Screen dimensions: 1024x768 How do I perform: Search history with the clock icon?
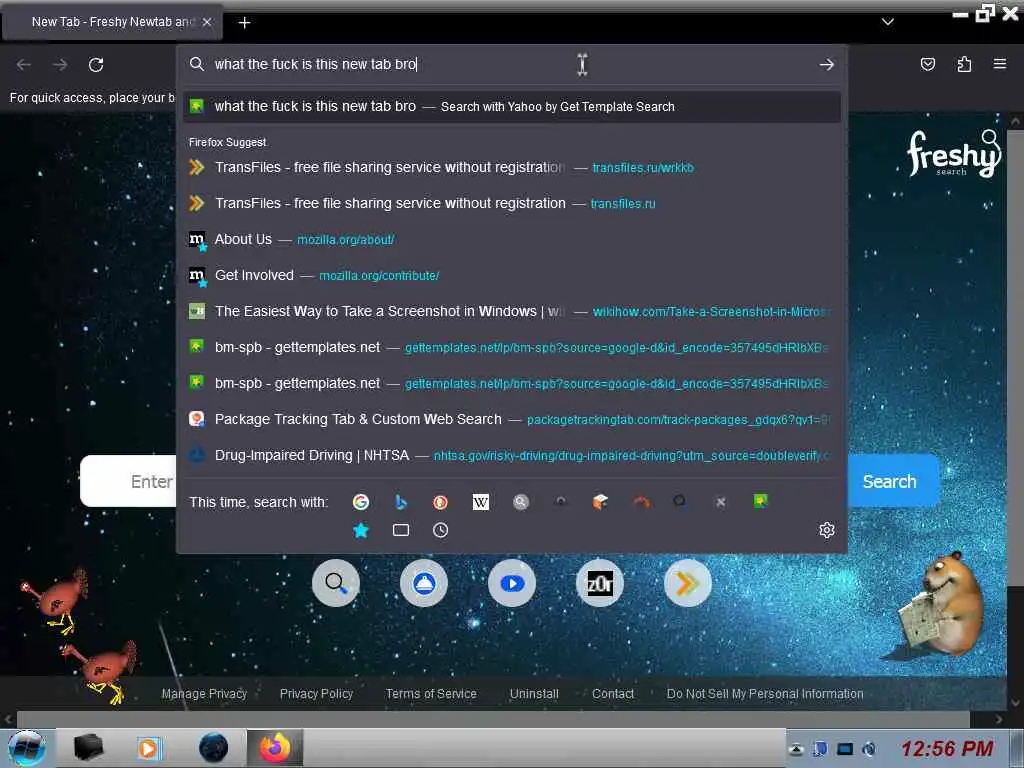click(x=441, y=530)
